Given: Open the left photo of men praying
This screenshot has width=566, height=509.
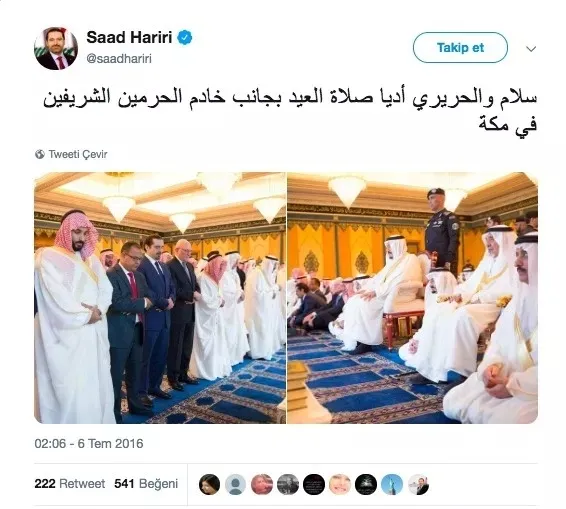Looking at the screenshot, I should (x=160, y=298).
